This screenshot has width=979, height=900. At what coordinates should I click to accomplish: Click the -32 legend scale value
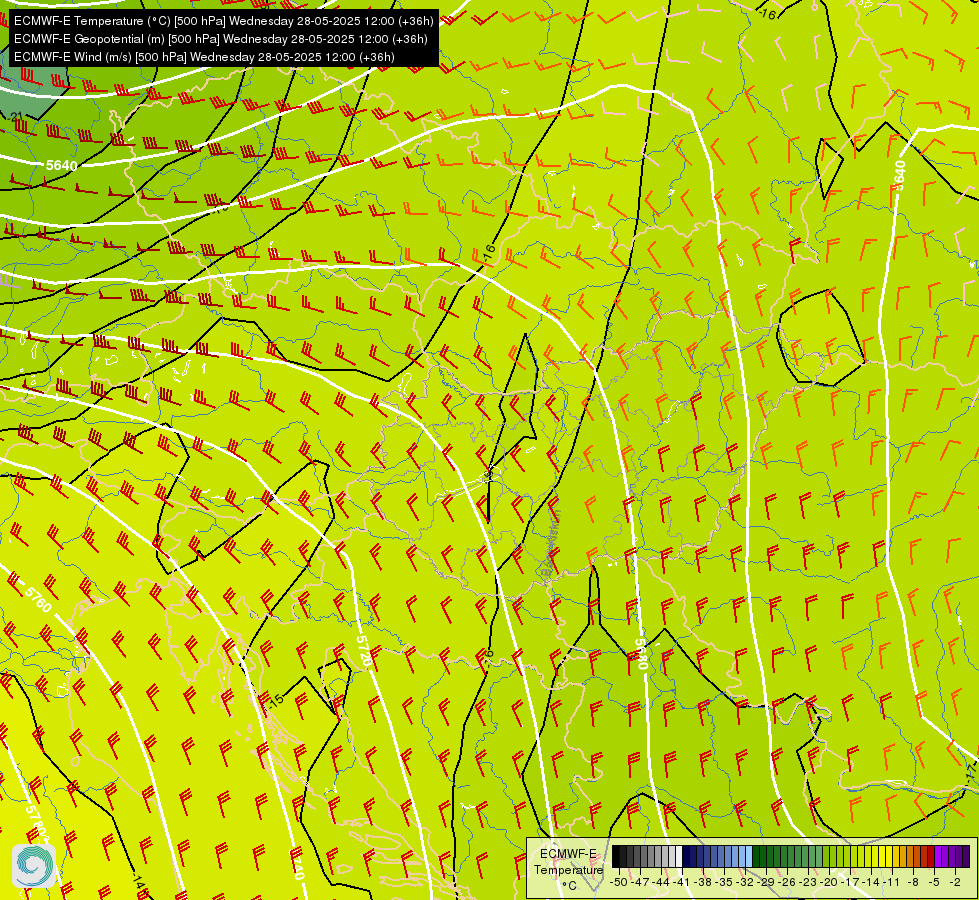pos(744,882)
